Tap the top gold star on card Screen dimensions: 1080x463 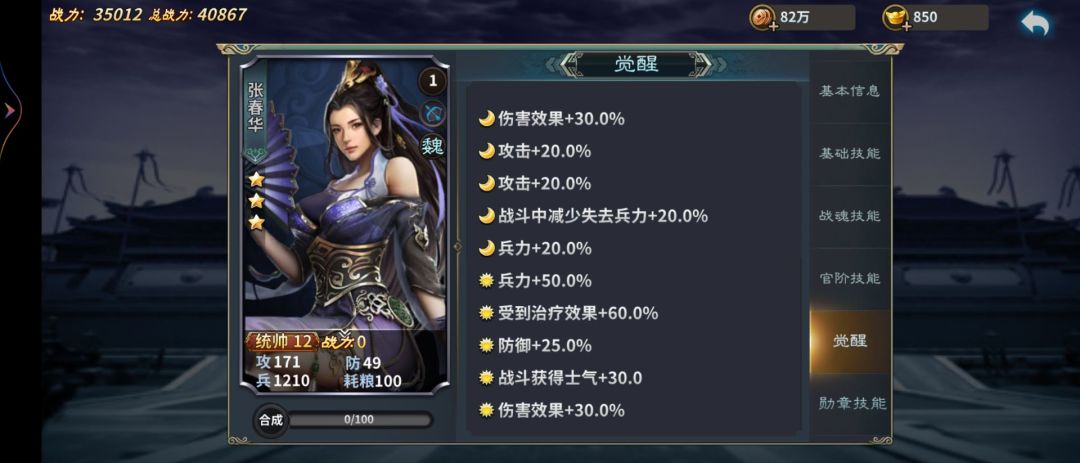[x=256, y=180]
